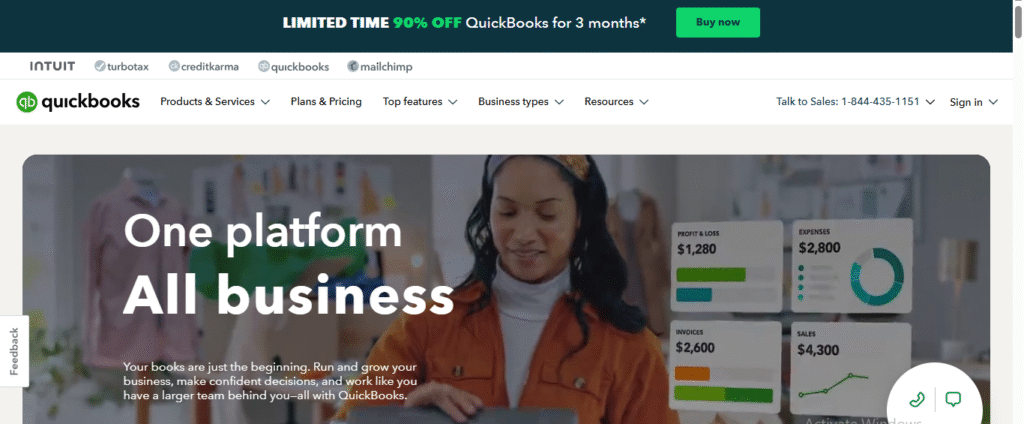Open the Business types dropdown
1024x424 pixels.
pyautogui.click(x=521, y=102)
